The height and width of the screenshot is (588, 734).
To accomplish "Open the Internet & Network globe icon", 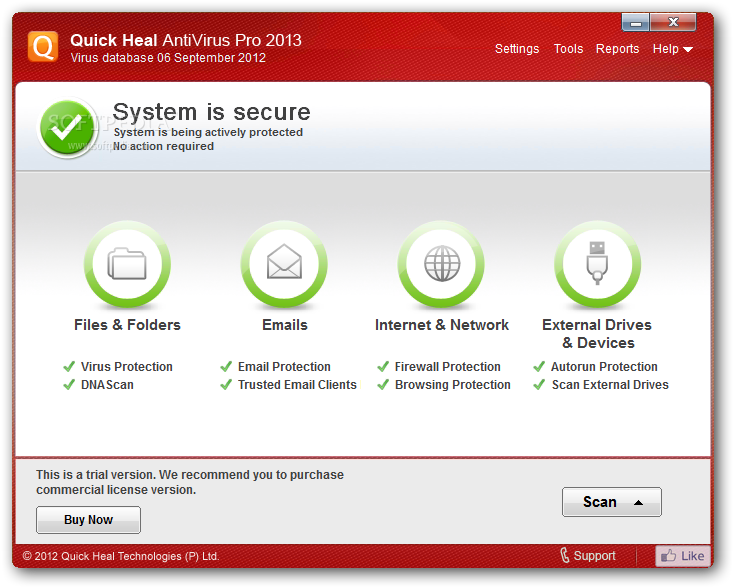I will pyautogui.click(x=441, y=264).
